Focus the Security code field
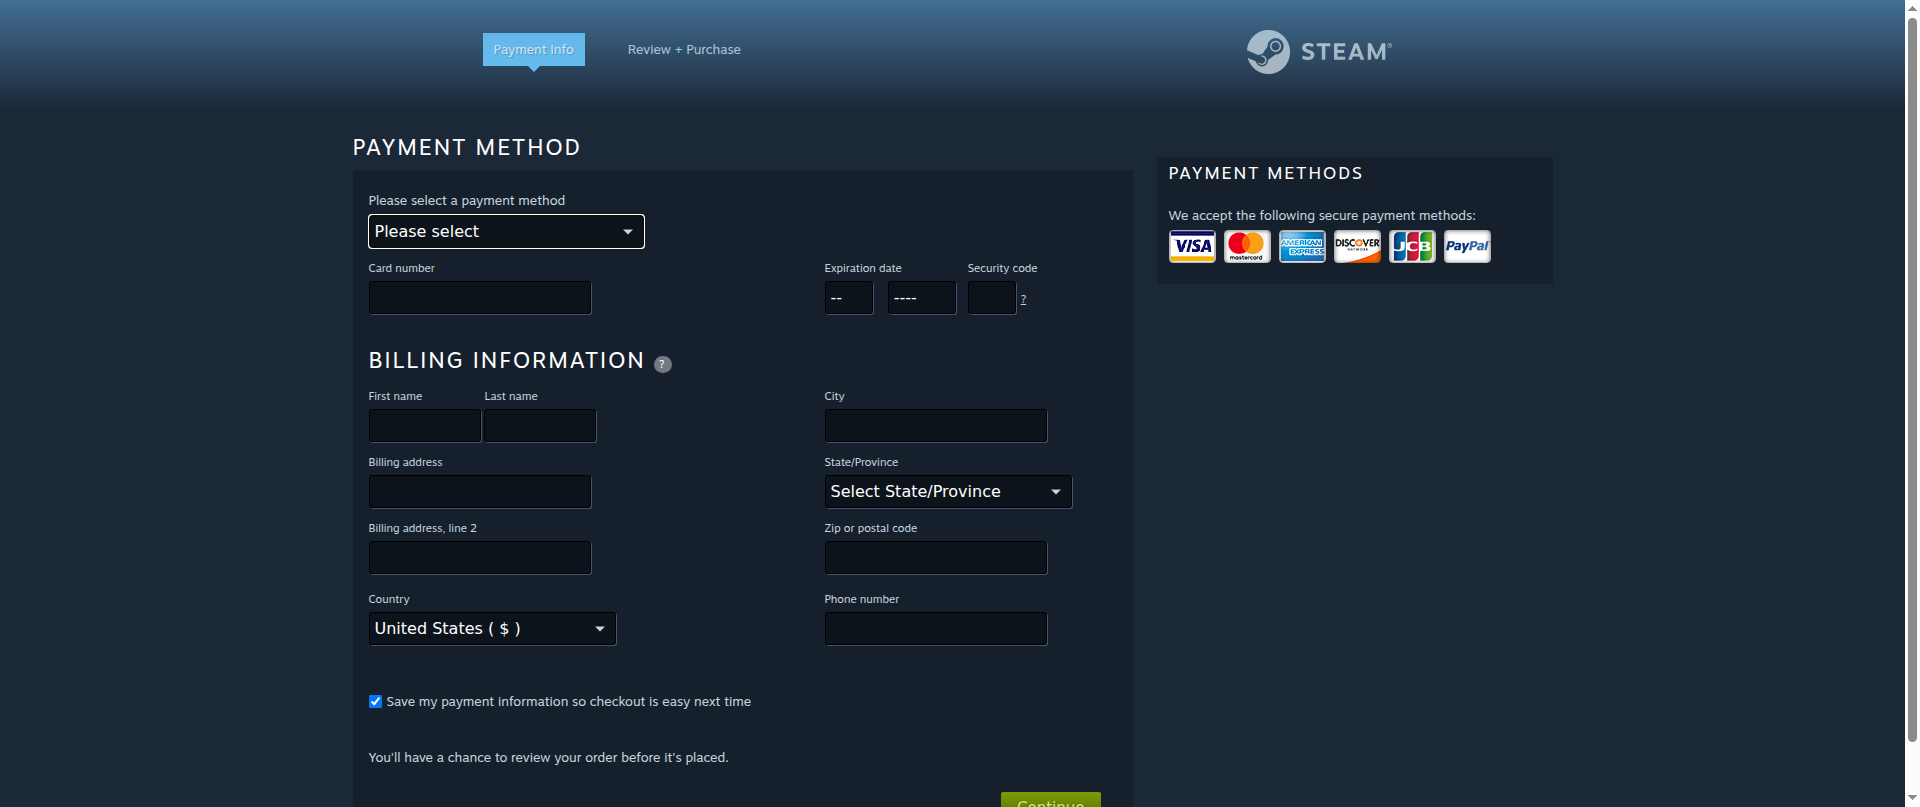Screen dimensions: 1920x807 [x=992, y=298]
